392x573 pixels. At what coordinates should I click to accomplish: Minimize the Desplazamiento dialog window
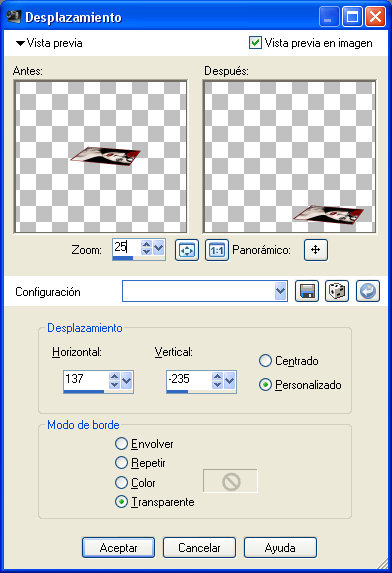click(328, 17)
